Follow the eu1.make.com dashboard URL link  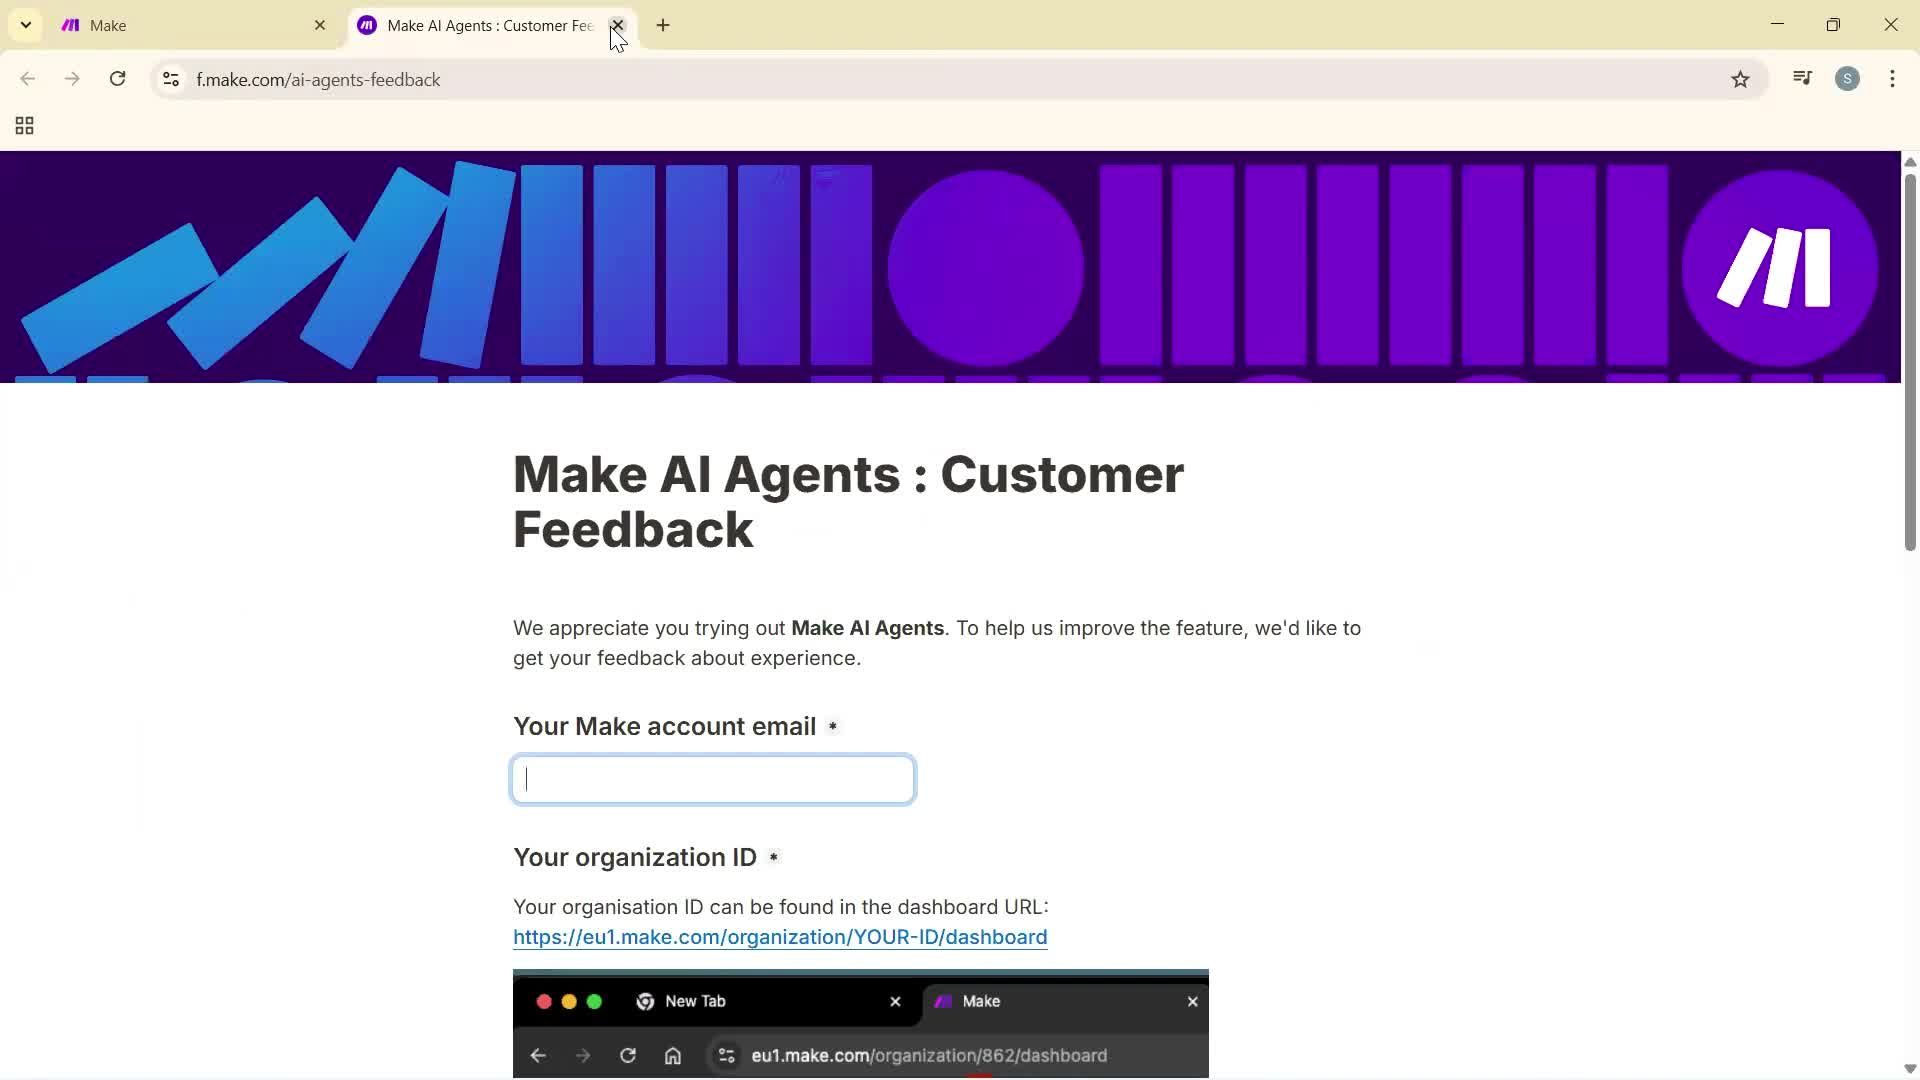[780, 937]
